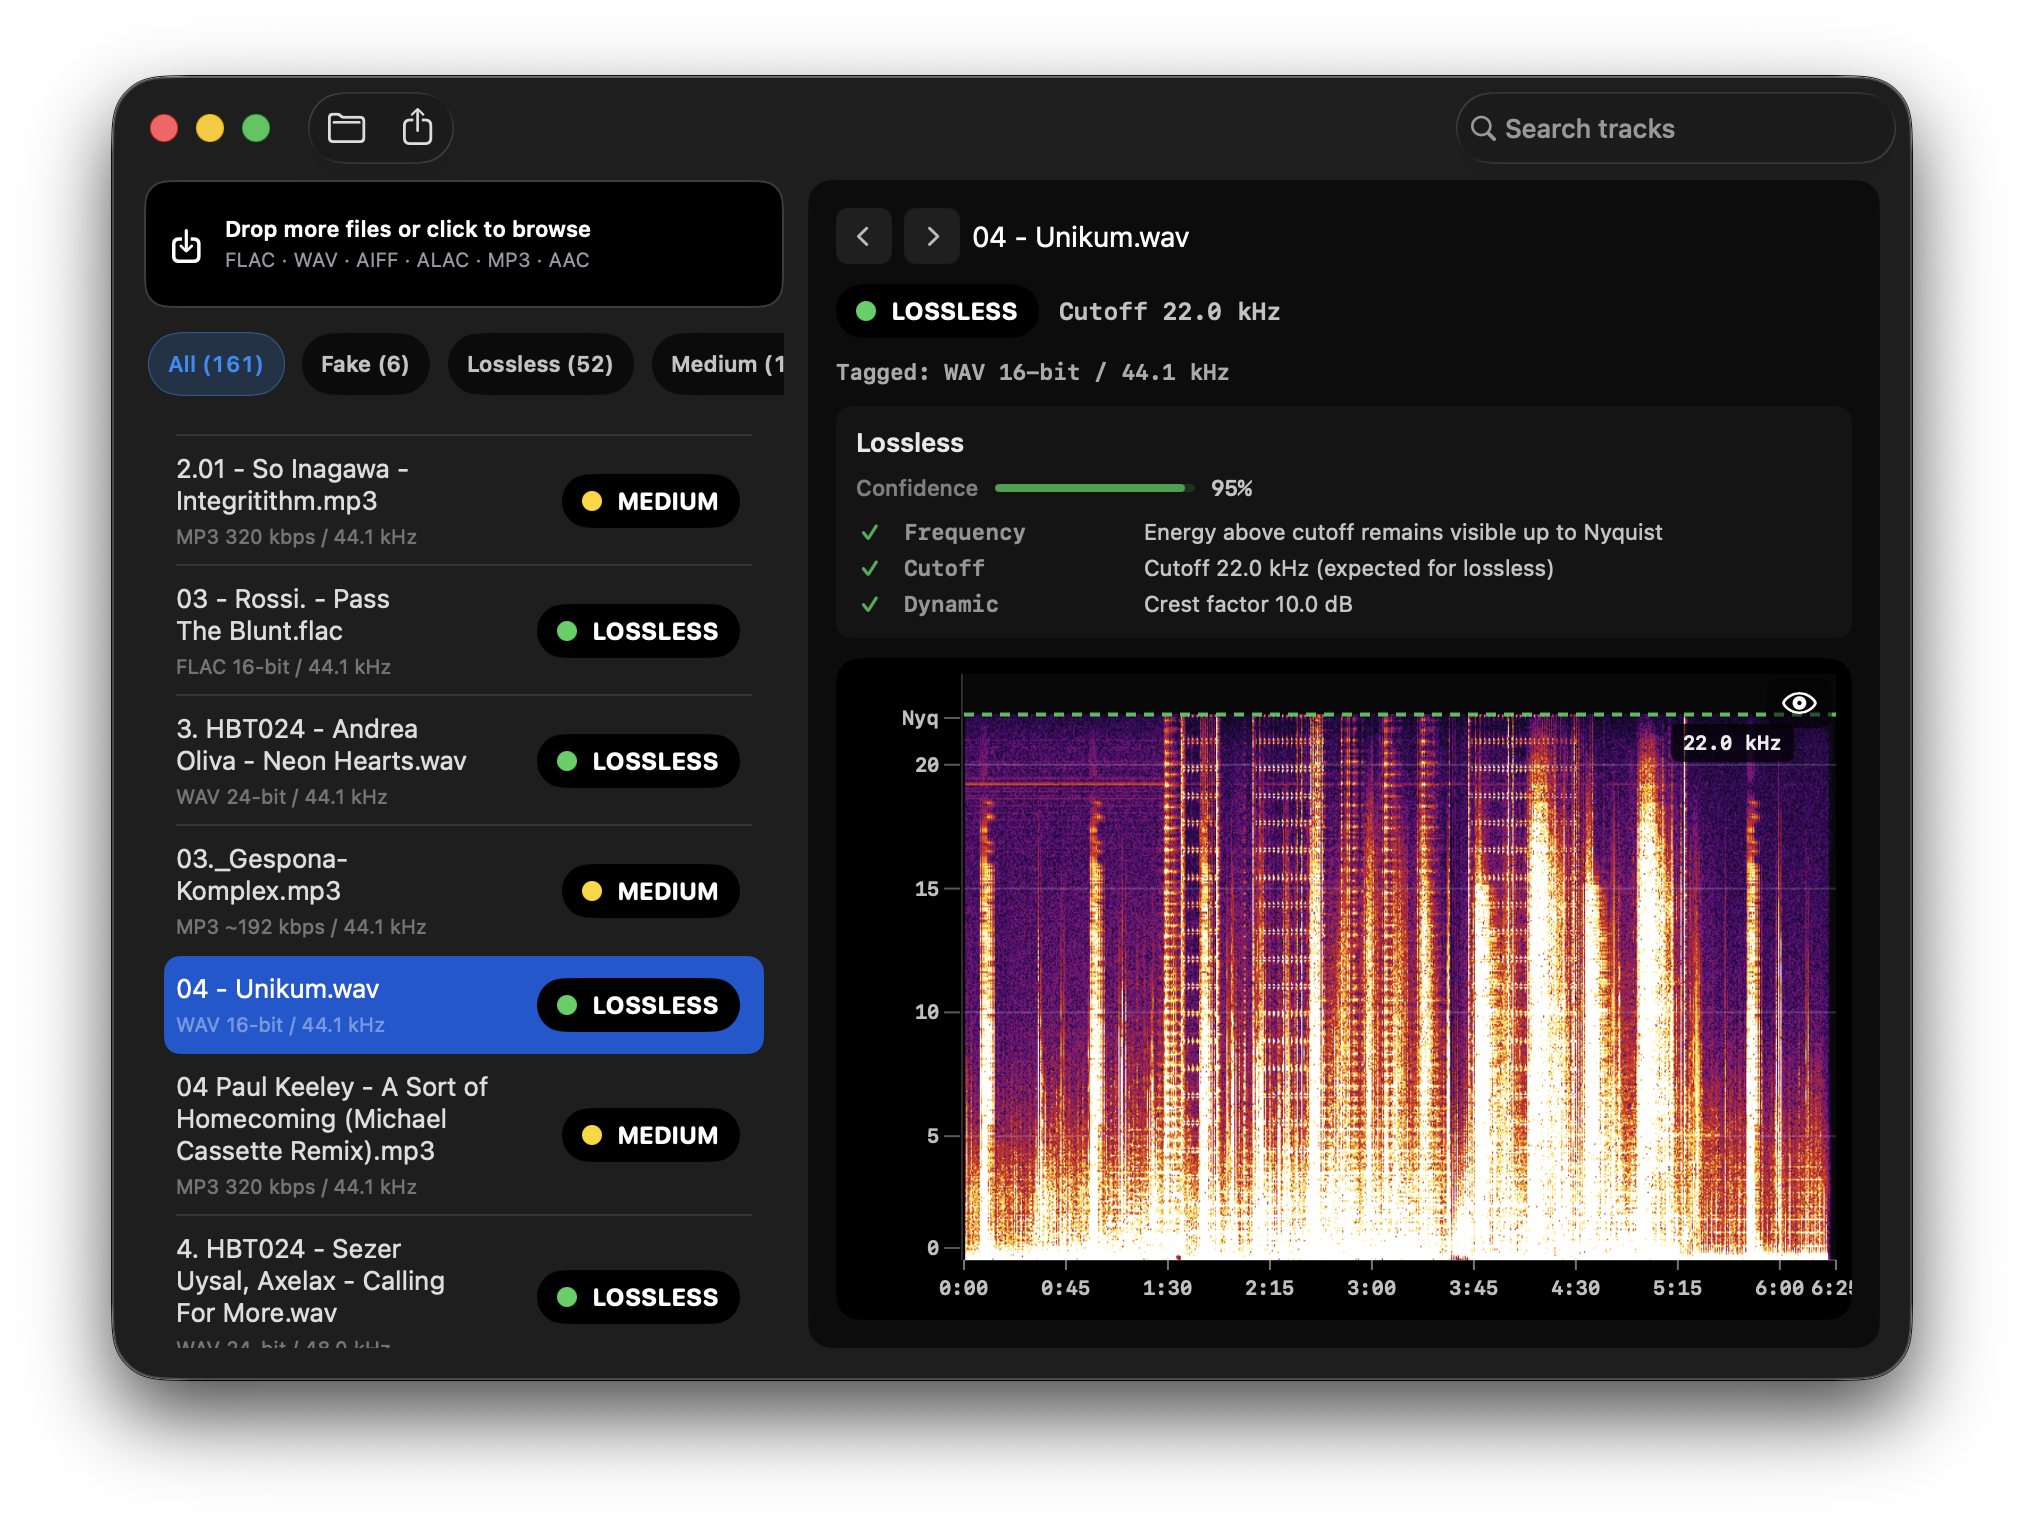Toggle the spectrogram eye visibility icon
This screenshot has height=1528, width=2024.
pyautogui.click(x=1799, y=703)
